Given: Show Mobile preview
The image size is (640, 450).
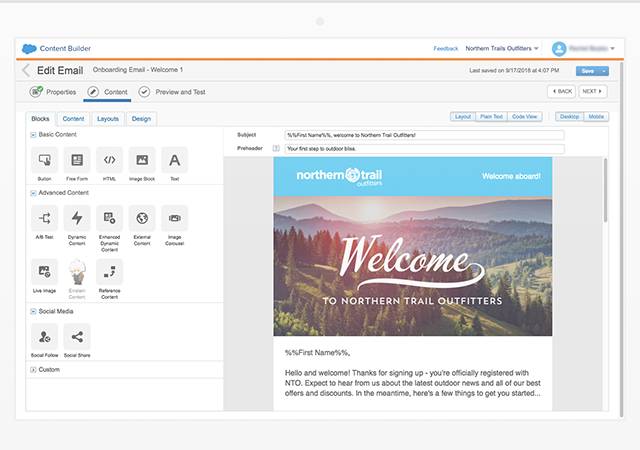Looking at the screenshot, I should pos(596,117).
